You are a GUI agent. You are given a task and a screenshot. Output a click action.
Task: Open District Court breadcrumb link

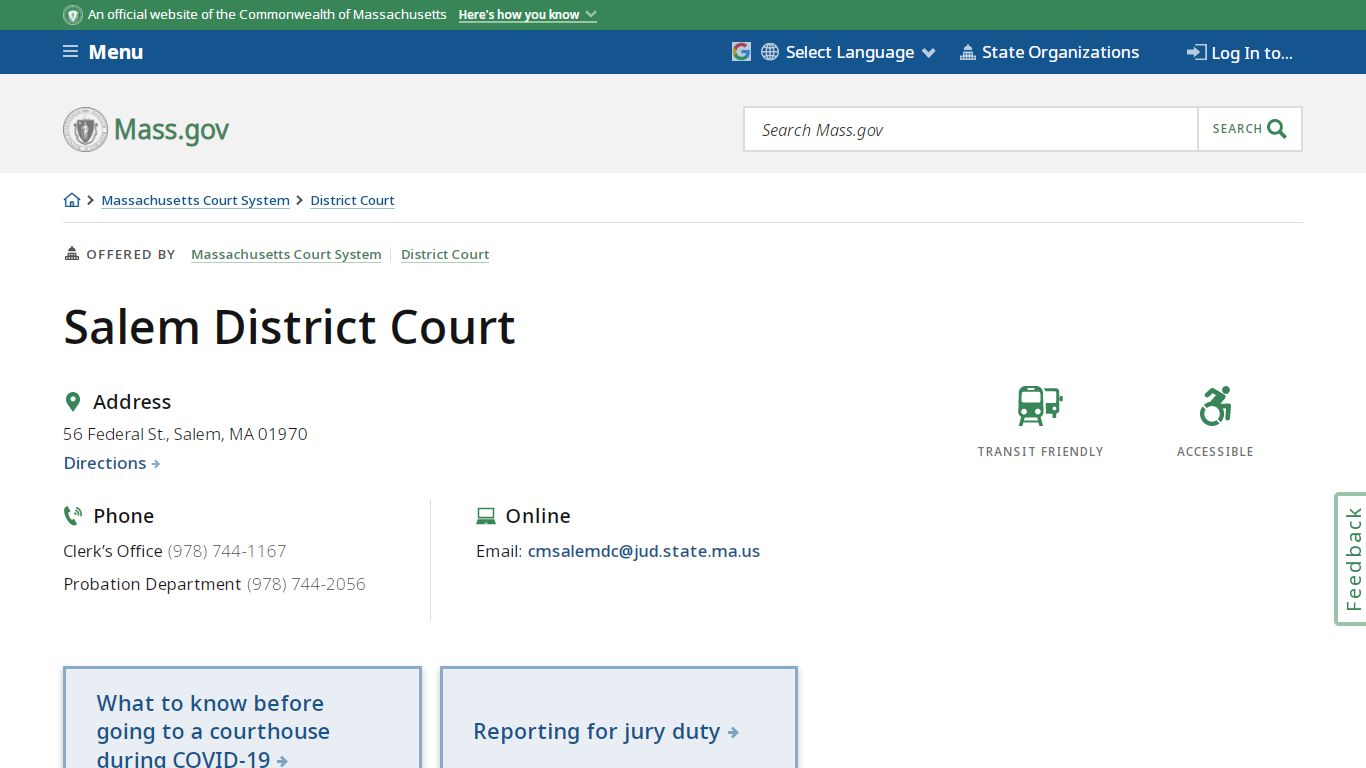pos(352,200)
